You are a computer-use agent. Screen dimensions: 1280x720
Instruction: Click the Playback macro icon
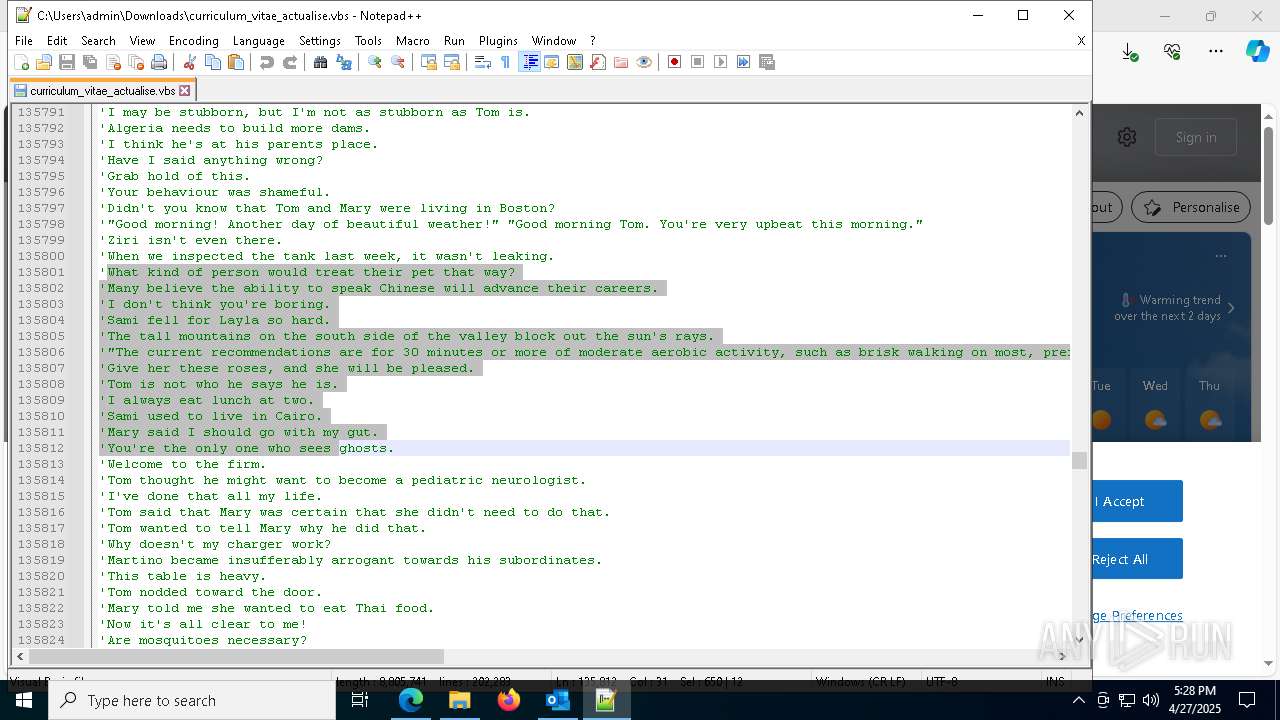[721, 62]
